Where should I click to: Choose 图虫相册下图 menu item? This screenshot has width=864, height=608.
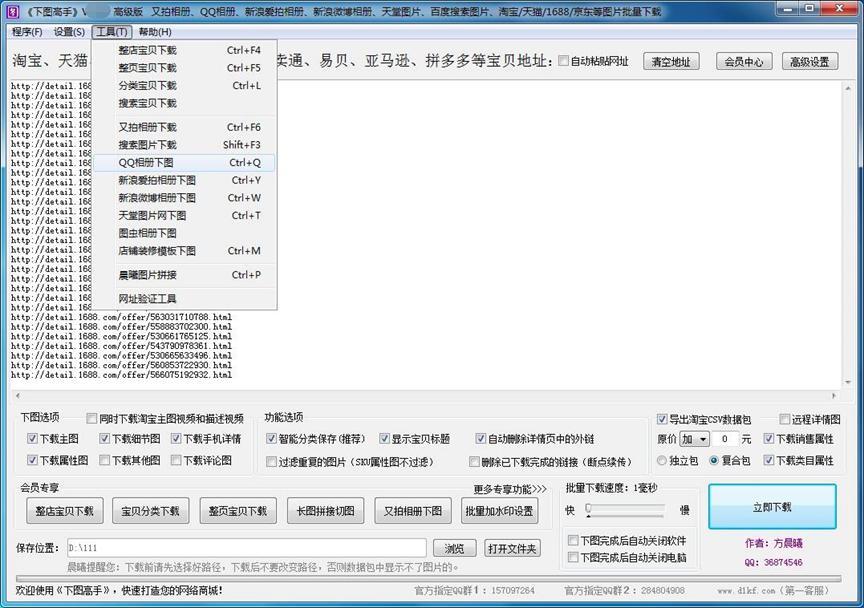[x=185, y=233]
